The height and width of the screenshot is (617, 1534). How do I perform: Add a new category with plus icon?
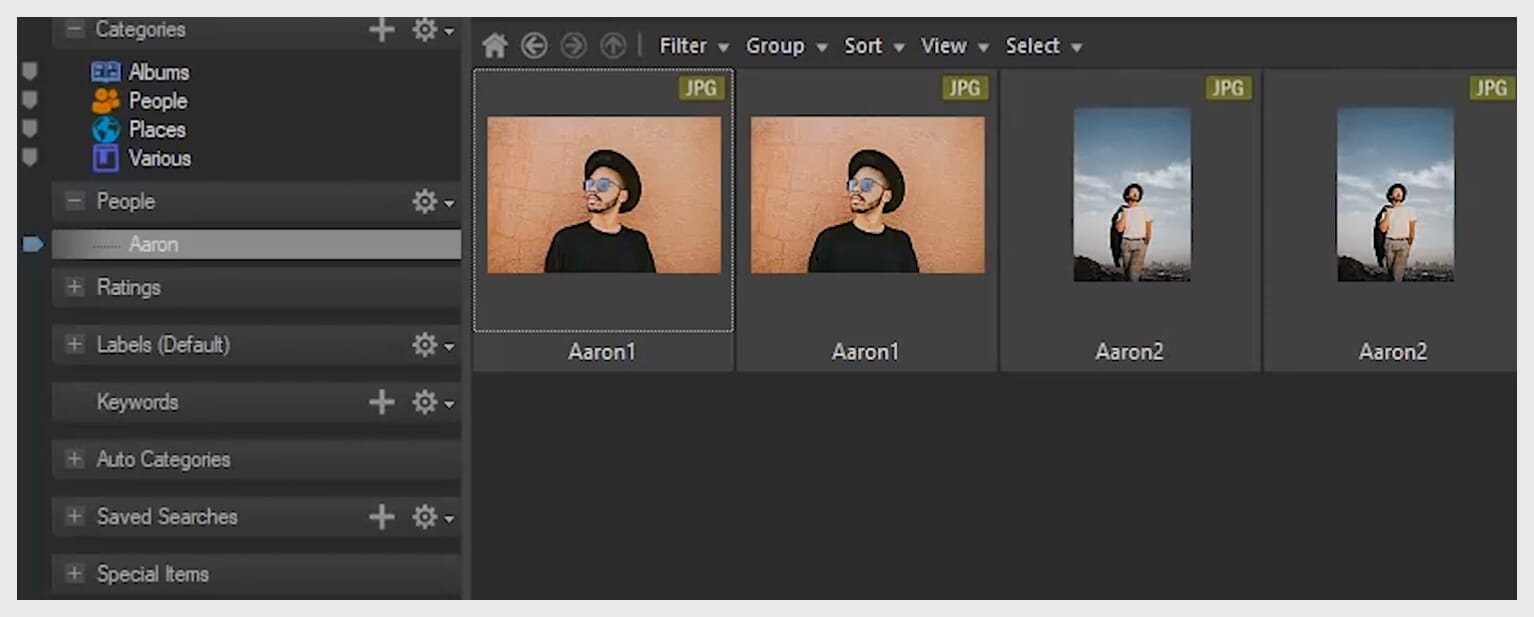tap(381, 30)
